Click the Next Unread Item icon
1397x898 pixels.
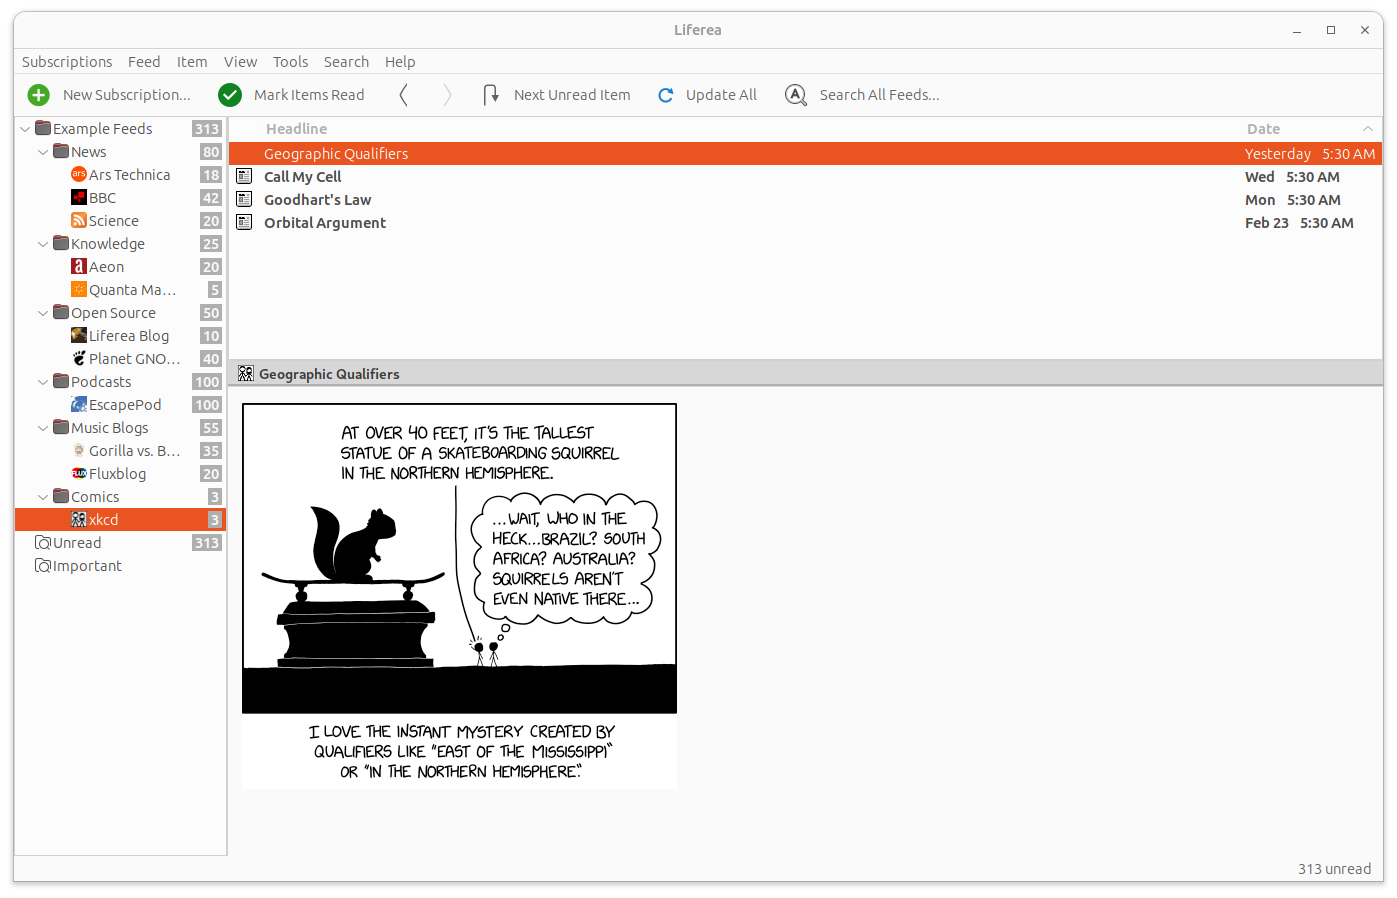(491, 95)
